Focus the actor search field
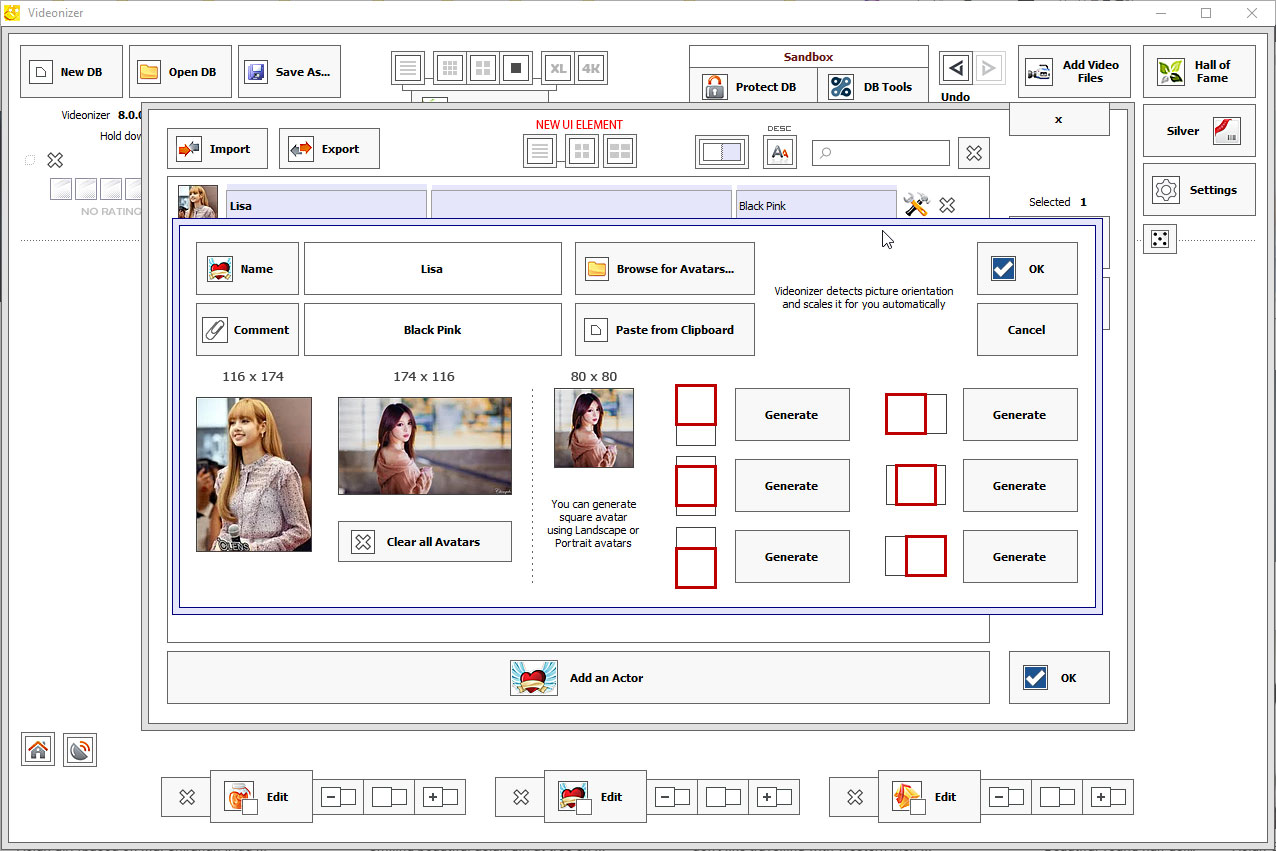The image size is (1276, 851). pos(881,153)
